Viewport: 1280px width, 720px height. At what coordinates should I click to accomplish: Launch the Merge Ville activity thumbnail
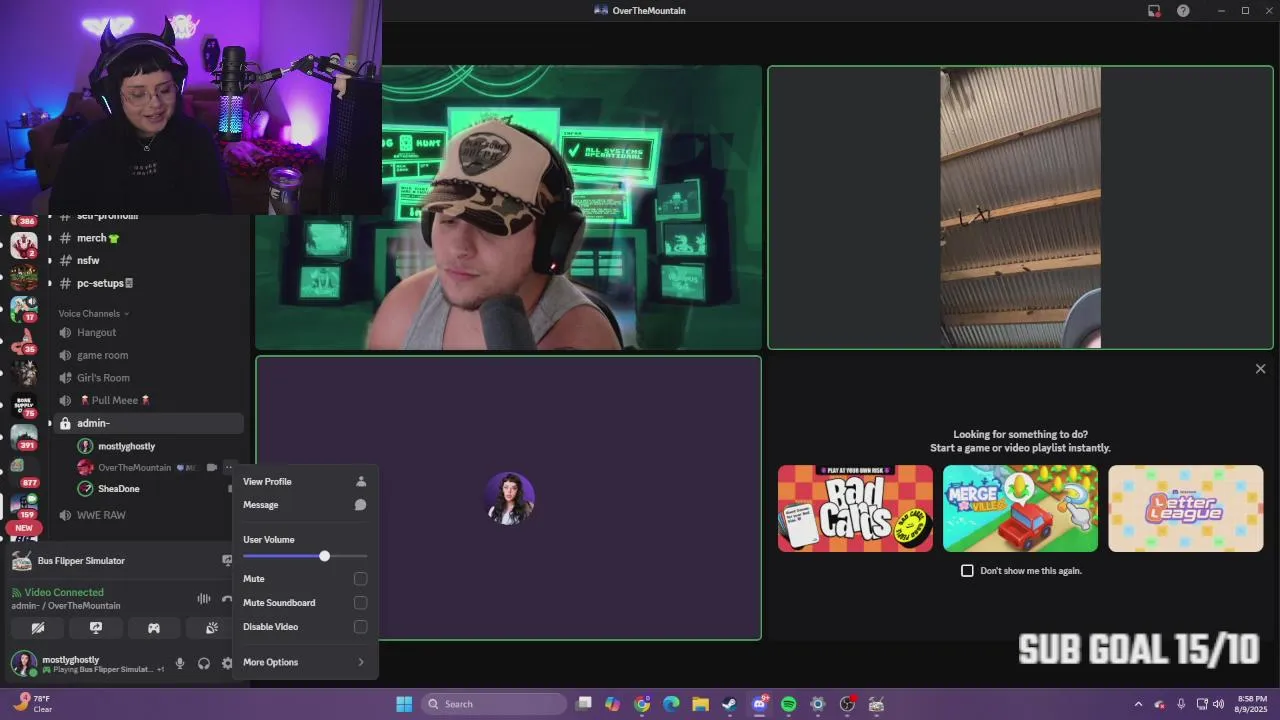[x=1020, y=508]
